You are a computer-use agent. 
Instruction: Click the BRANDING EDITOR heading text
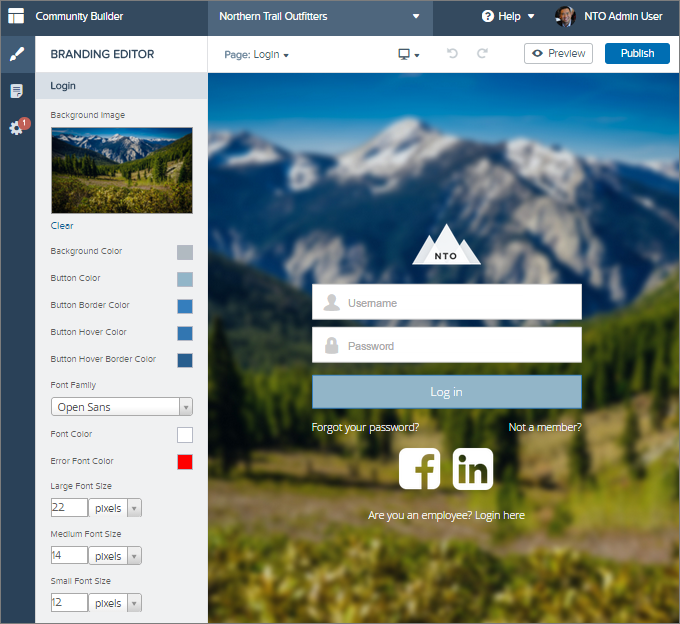102,54
